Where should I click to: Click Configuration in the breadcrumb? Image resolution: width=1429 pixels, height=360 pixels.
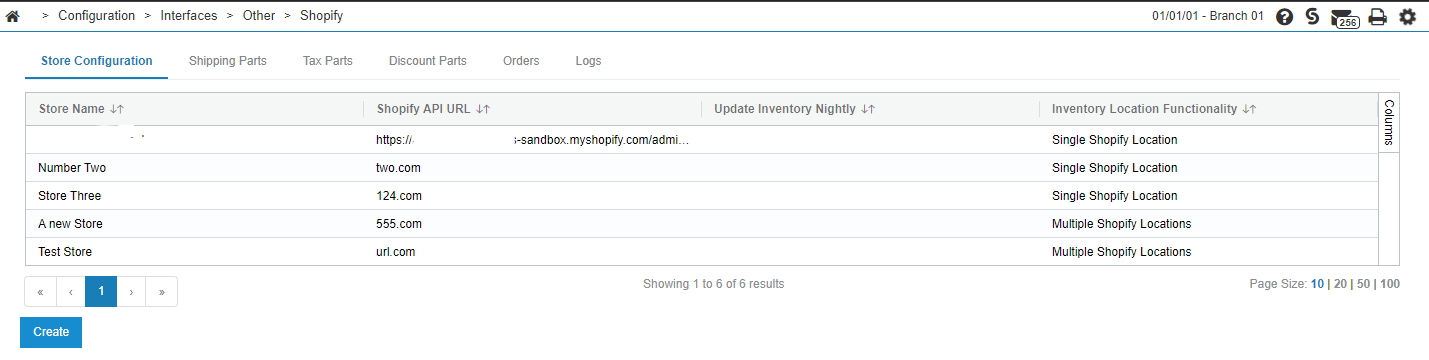point(97,16)
